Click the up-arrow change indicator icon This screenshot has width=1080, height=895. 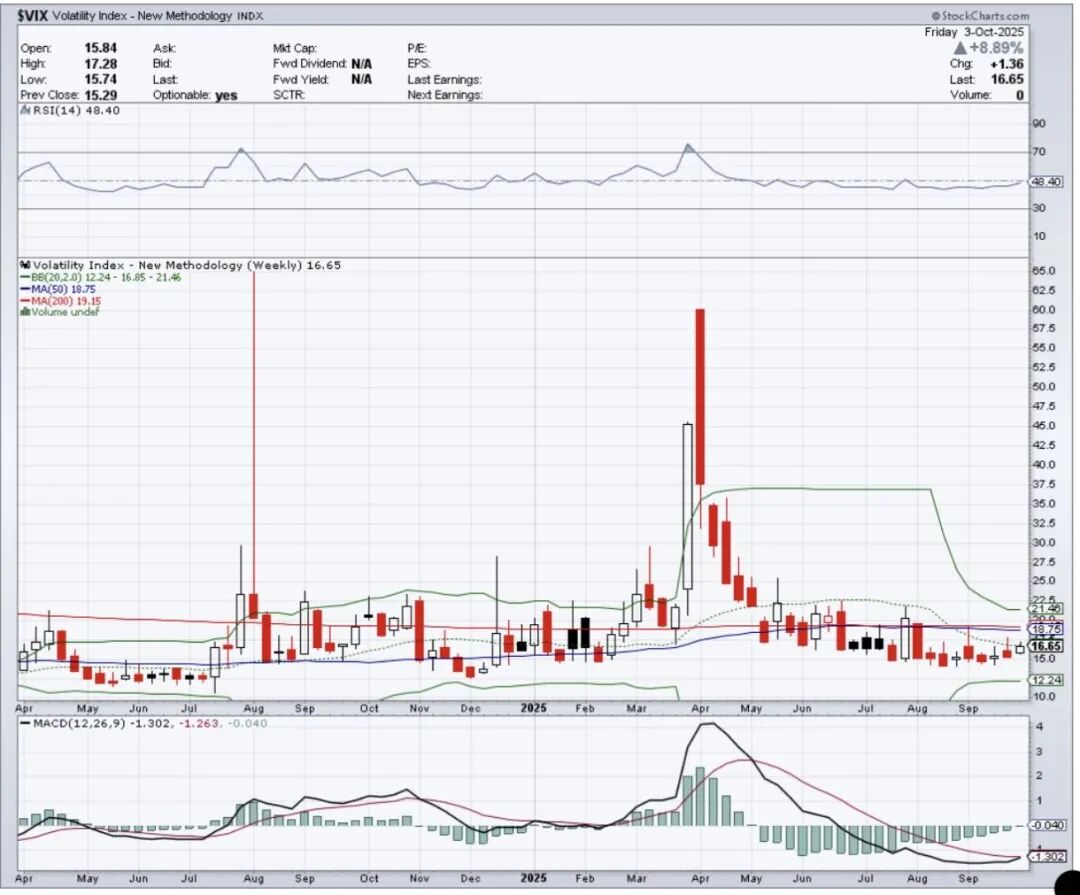pos(960,48)
